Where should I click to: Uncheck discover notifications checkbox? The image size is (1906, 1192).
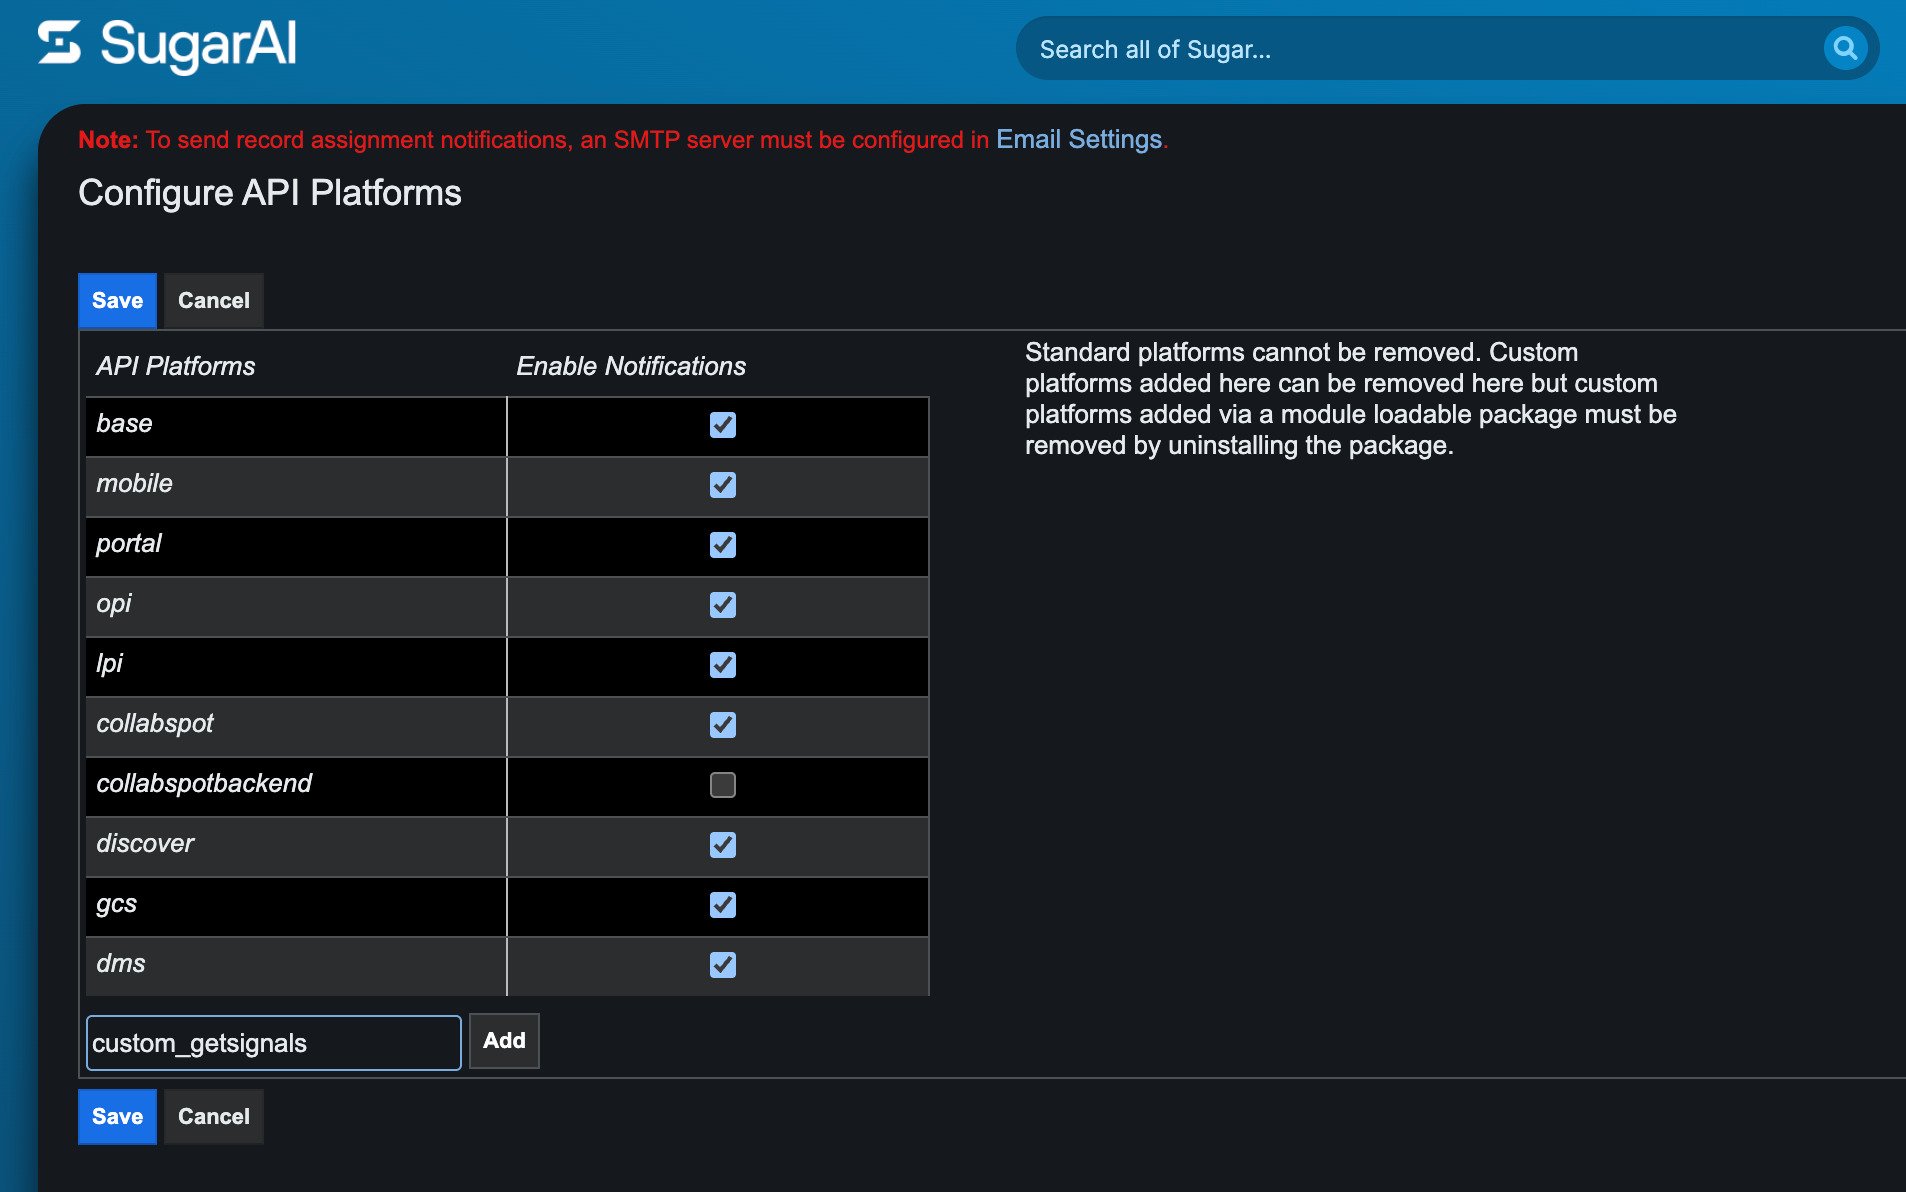pos(723,845)
